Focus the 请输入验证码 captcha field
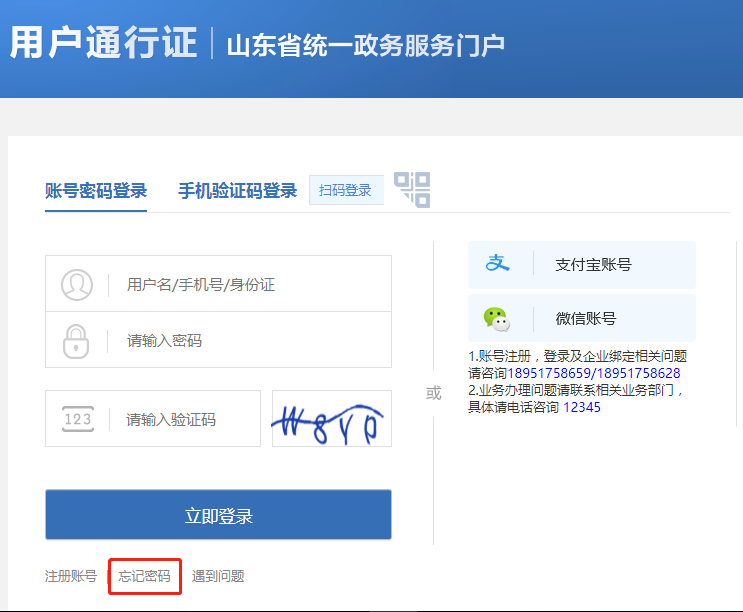Image resolution: width=743 pixels, height=612 pixels. coord(185,419)
